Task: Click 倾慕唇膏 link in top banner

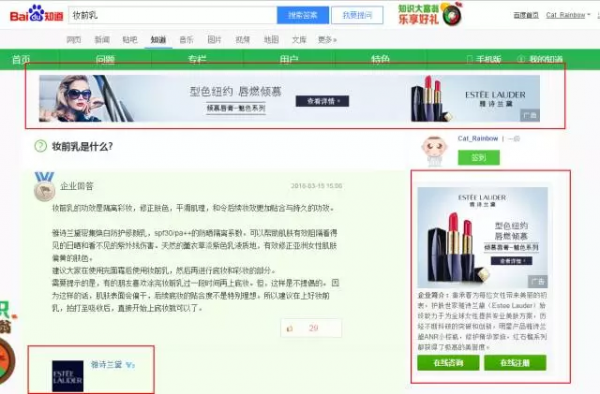Action: [x=236, y=108]
